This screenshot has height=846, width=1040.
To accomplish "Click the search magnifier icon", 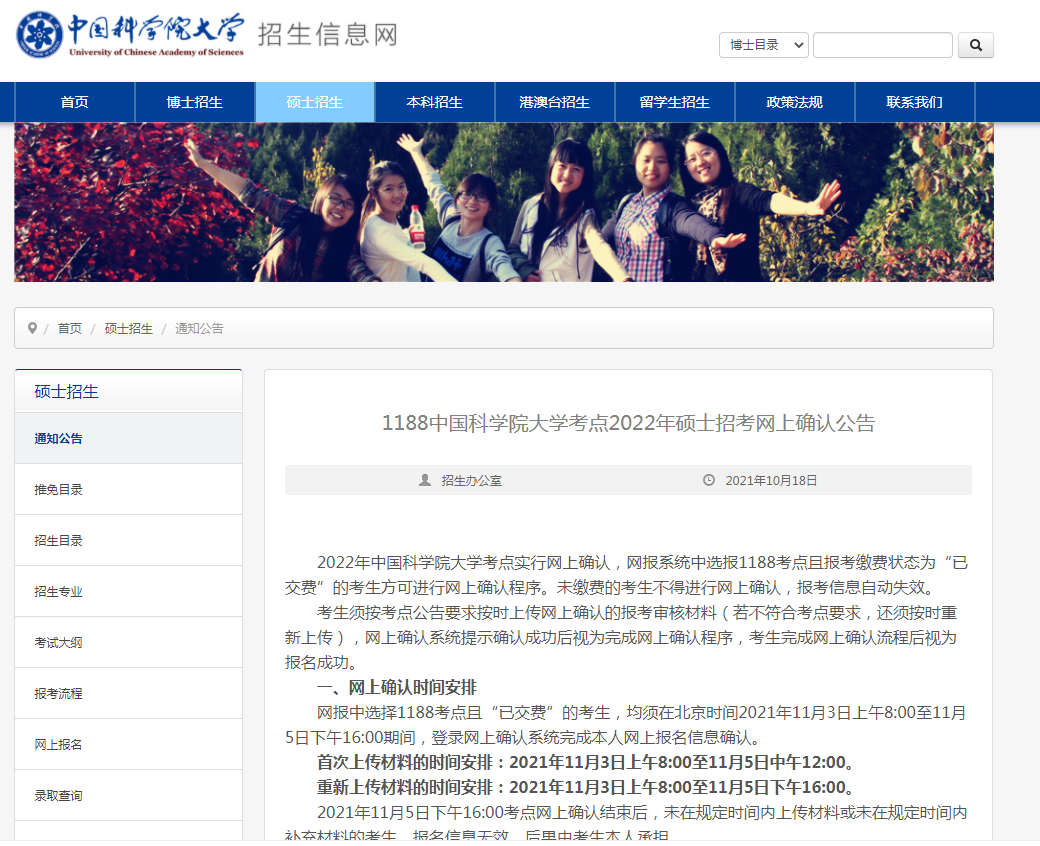I will [x=975, y=45].
